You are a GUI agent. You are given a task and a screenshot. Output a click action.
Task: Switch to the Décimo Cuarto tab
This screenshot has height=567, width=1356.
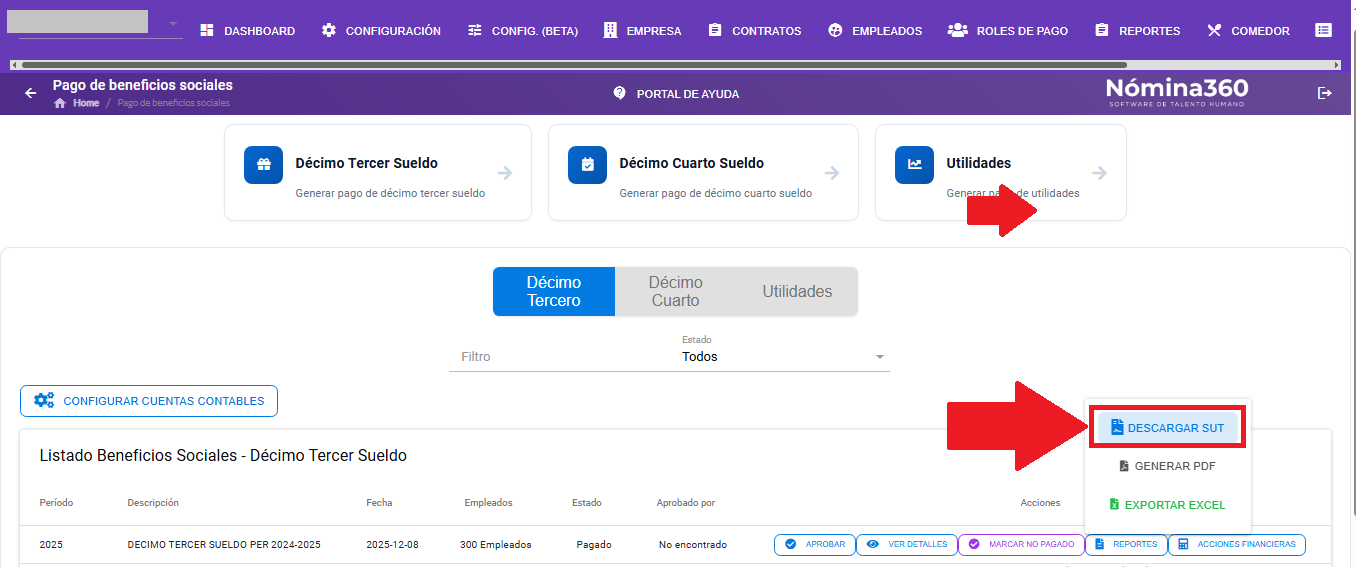point(676,291)
